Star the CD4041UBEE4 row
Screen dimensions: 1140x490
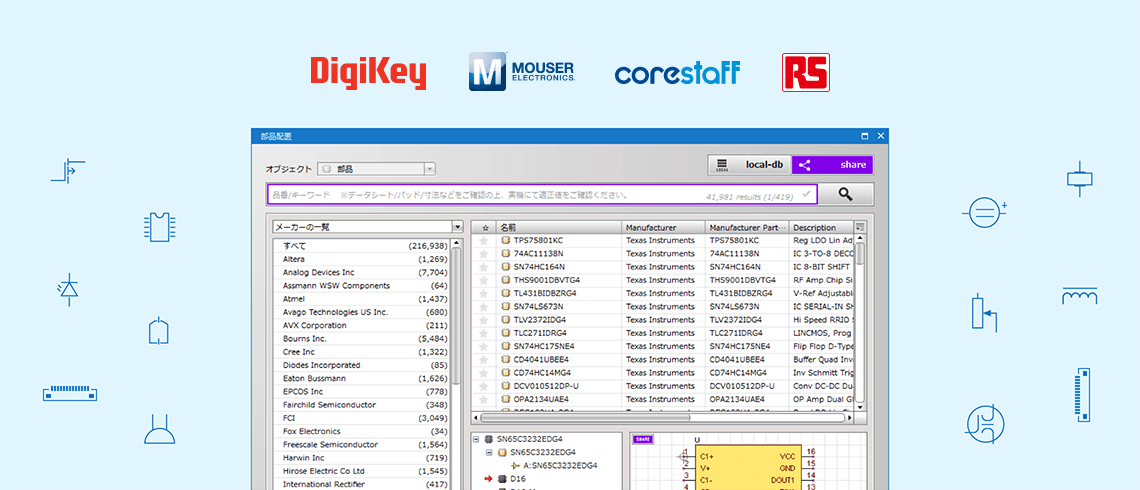click(483, 359)
